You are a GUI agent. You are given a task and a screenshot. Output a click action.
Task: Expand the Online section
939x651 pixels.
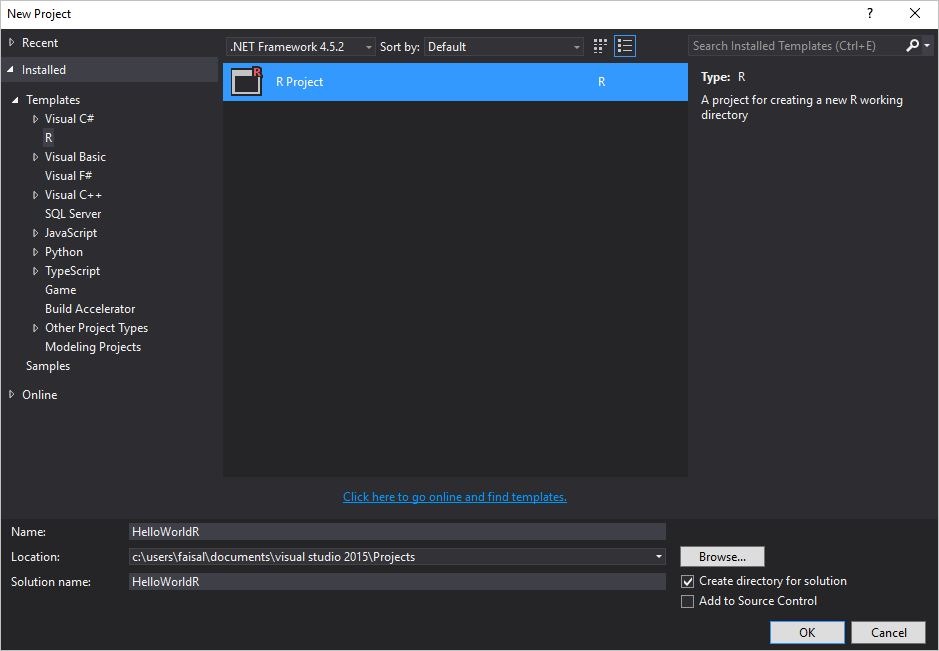[x=12, y=395]
